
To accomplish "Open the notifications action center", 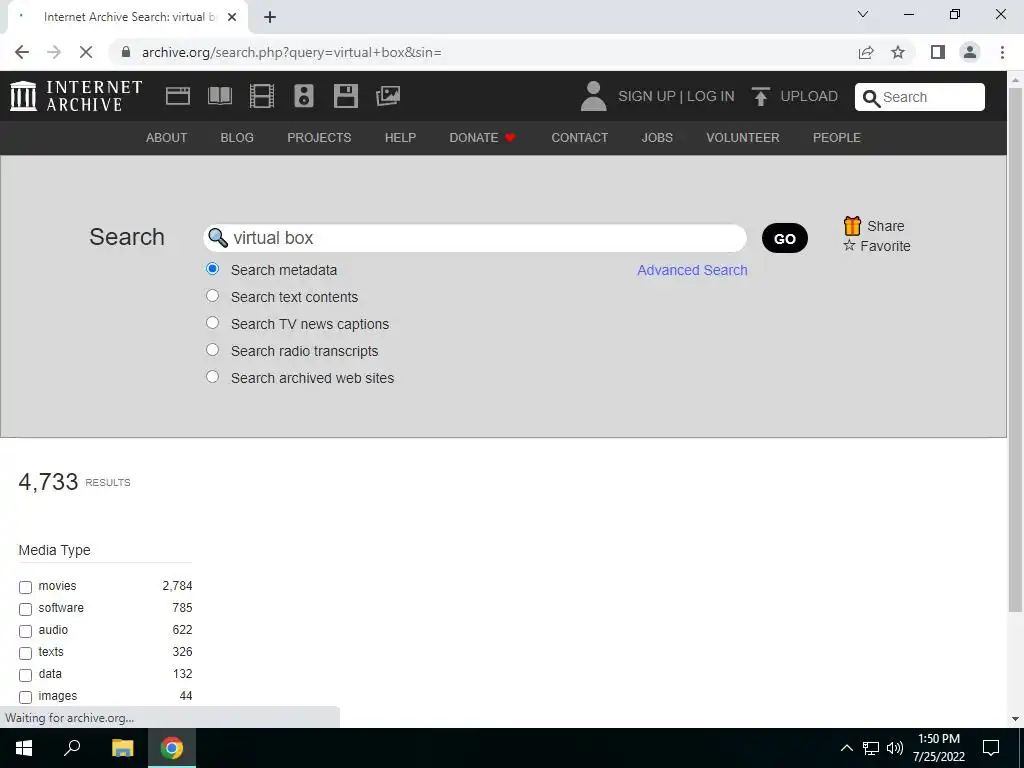I will point(991,748).
